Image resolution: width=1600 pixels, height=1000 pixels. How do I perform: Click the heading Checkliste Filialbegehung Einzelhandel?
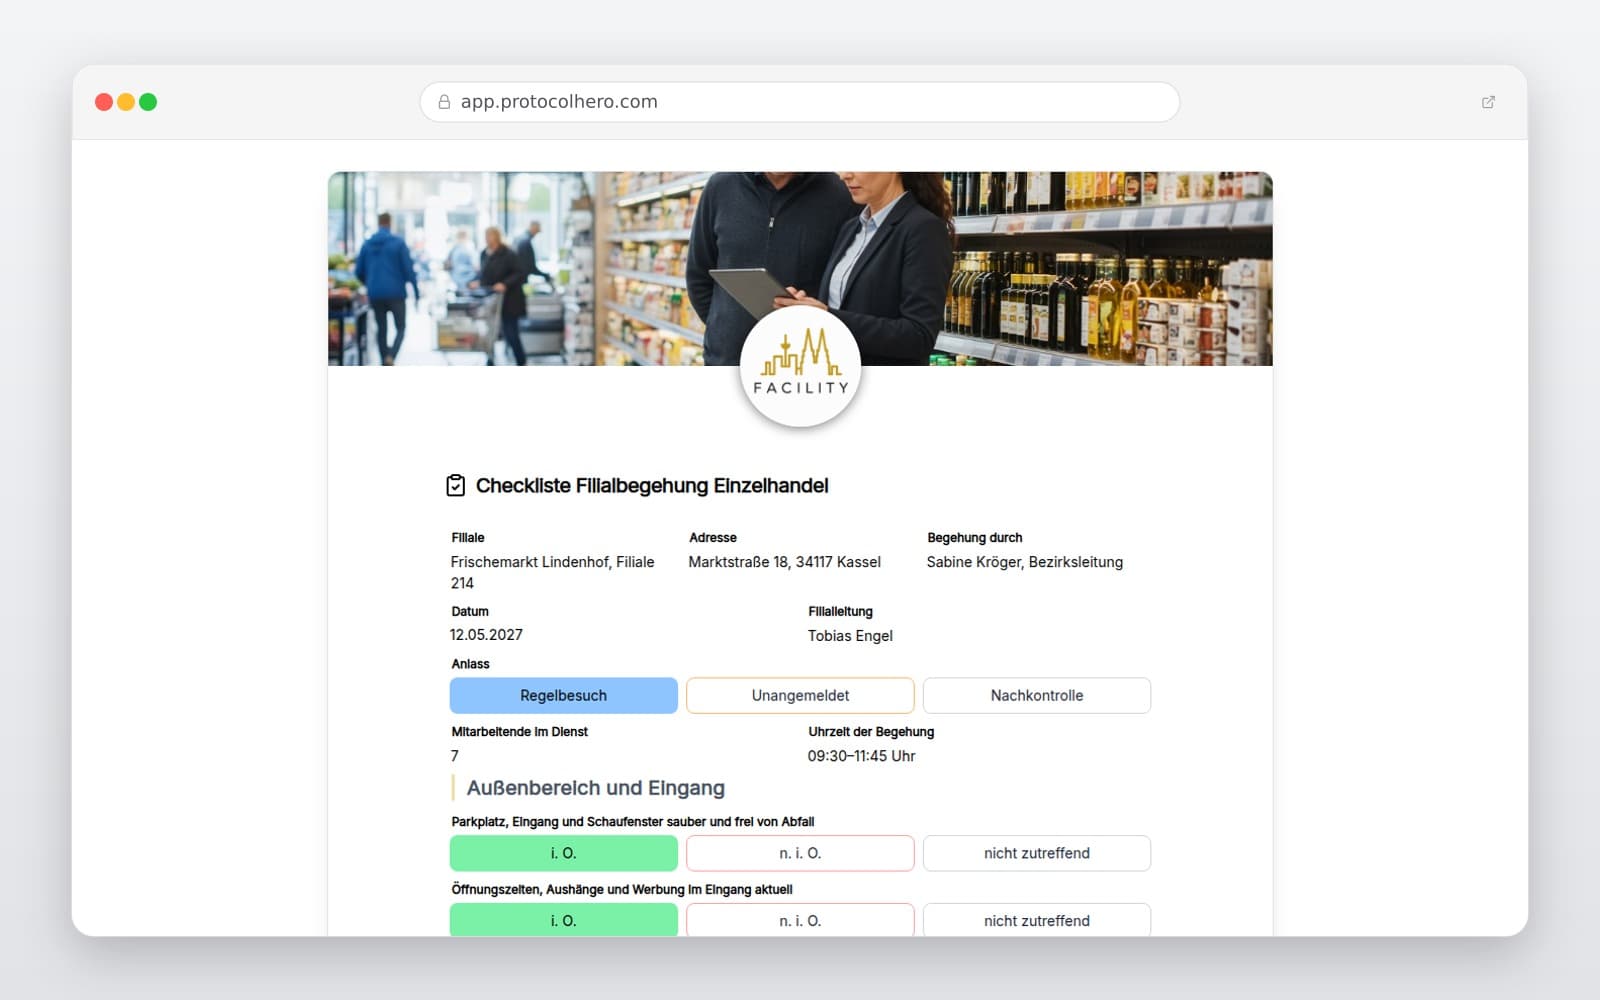coord(652,486)
